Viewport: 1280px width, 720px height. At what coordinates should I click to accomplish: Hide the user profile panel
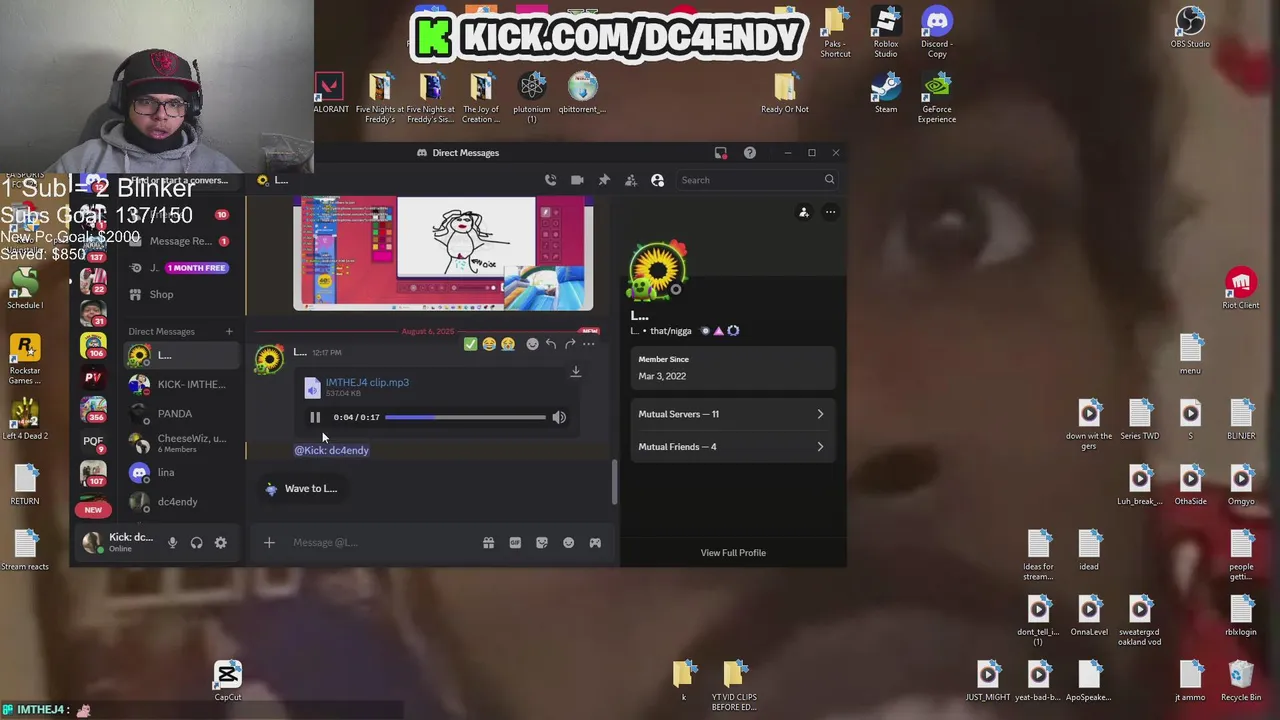[657, 180]
